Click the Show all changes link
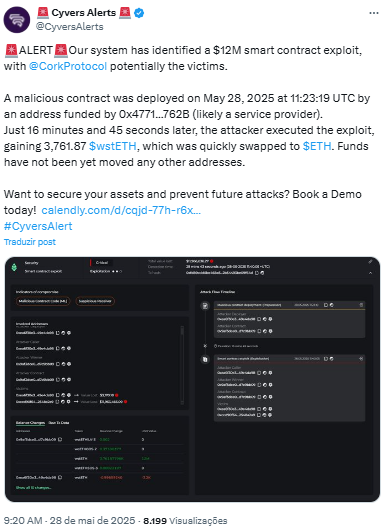Screen dimensions: 389x531 (x=33, y=488)
